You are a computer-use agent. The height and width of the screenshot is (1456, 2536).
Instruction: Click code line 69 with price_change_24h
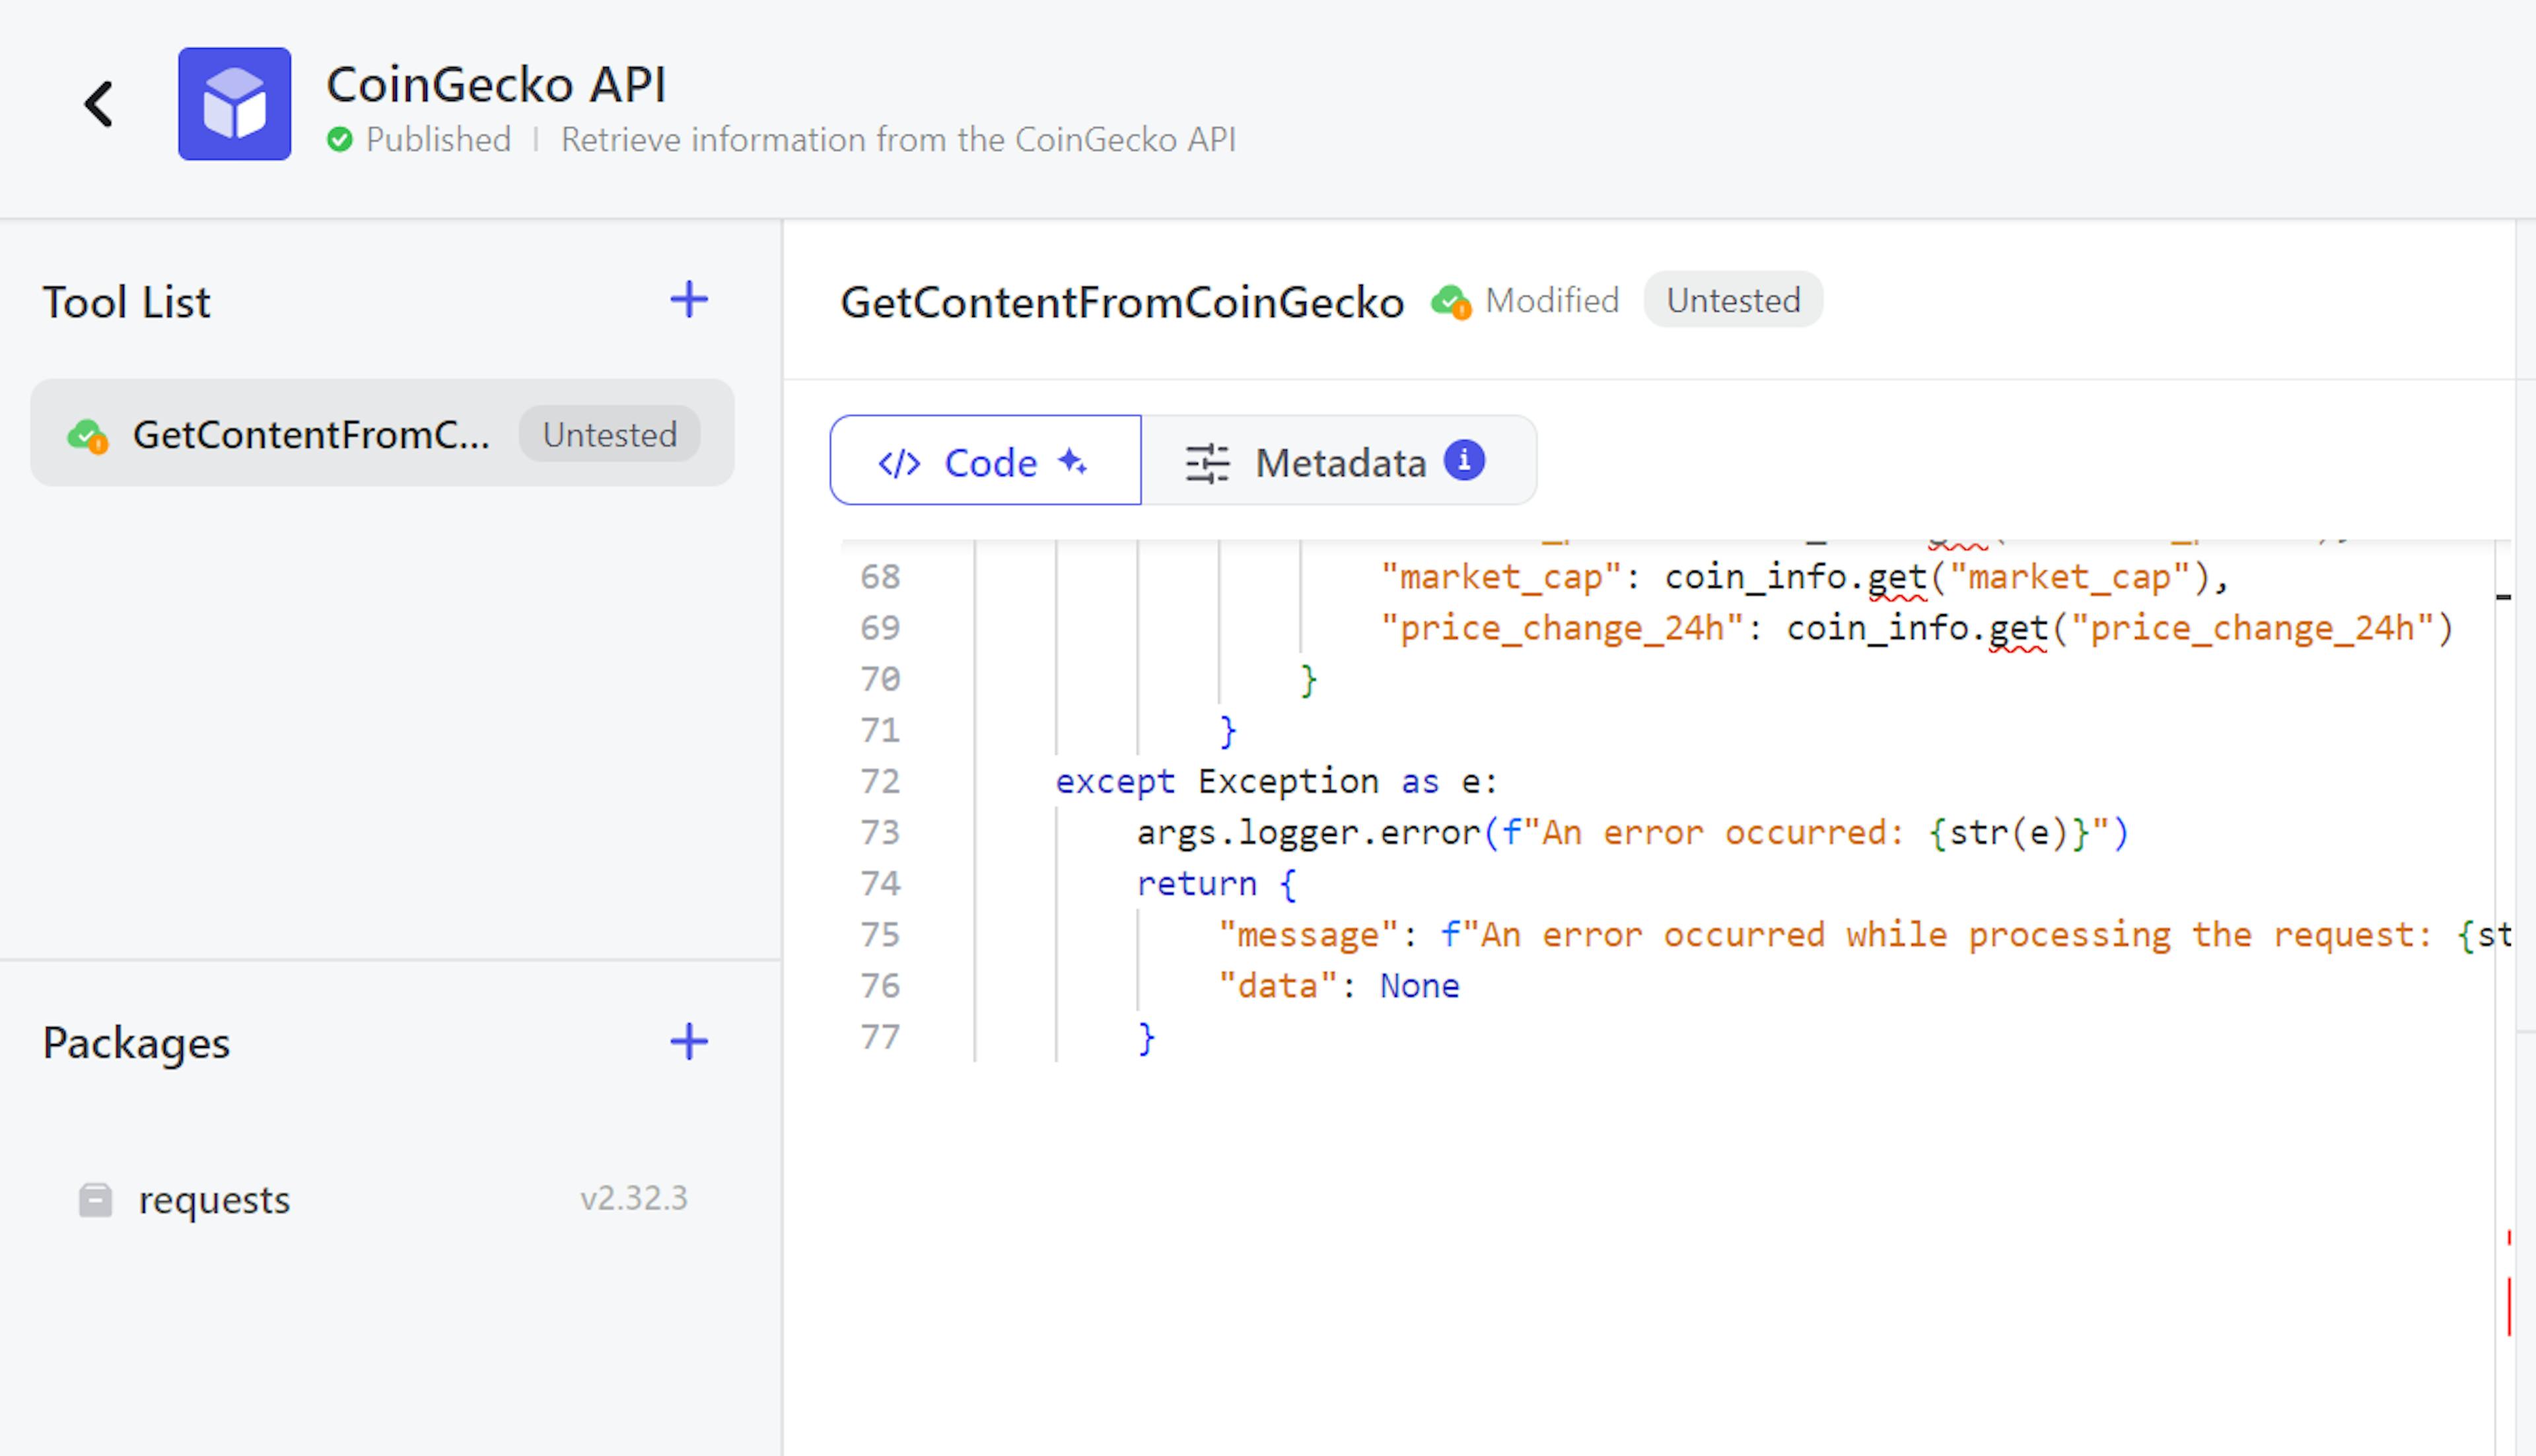pyautogui.click(x=1917, y=628)
